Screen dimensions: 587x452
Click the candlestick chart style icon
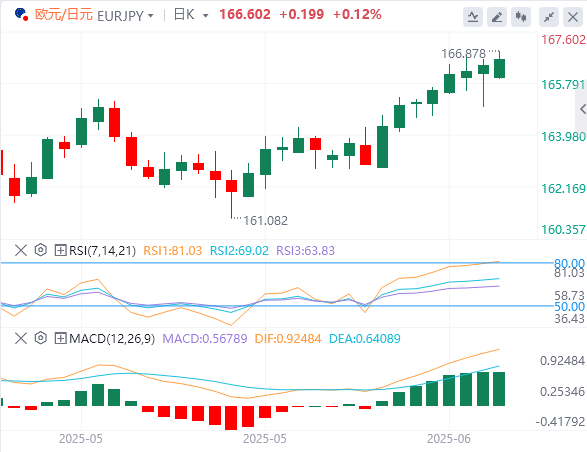coord(521,17)
